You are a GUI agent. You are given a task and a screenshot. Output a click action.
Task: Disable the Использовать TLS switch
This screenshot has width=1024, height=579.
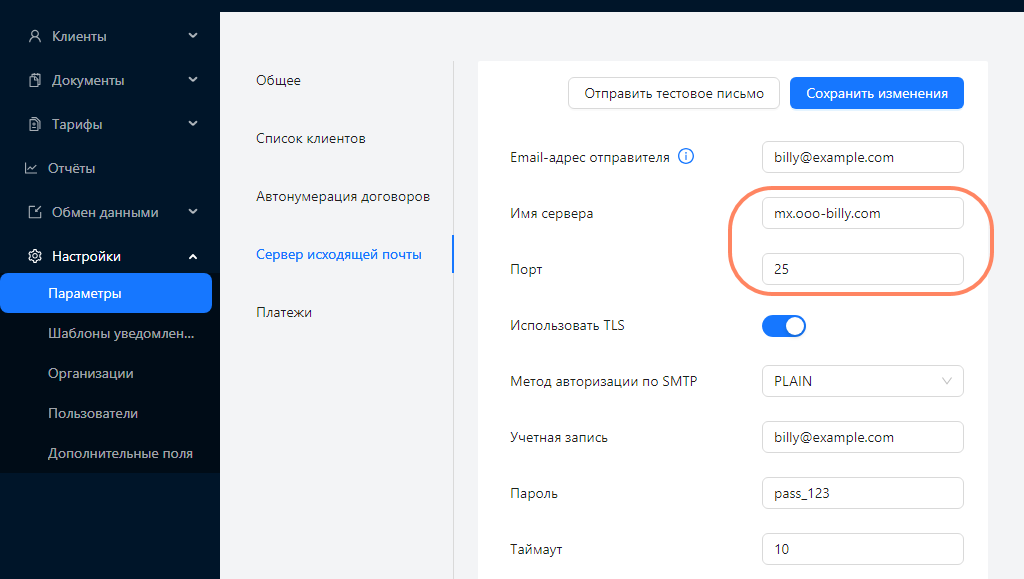783,326
